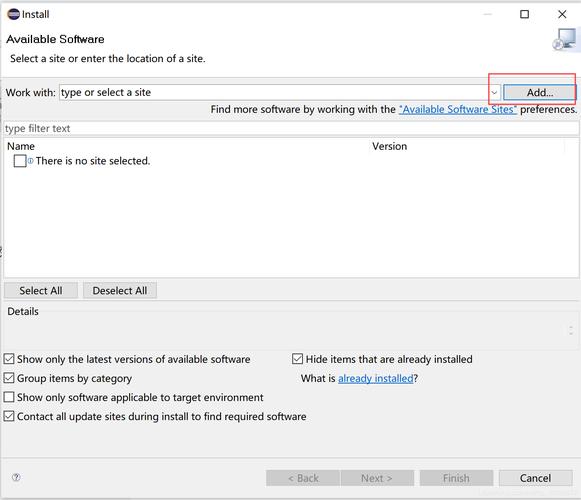Screen dimensions: 581x500
Task: Toggle Hide items that are already installed
Action: pos(297,359)
